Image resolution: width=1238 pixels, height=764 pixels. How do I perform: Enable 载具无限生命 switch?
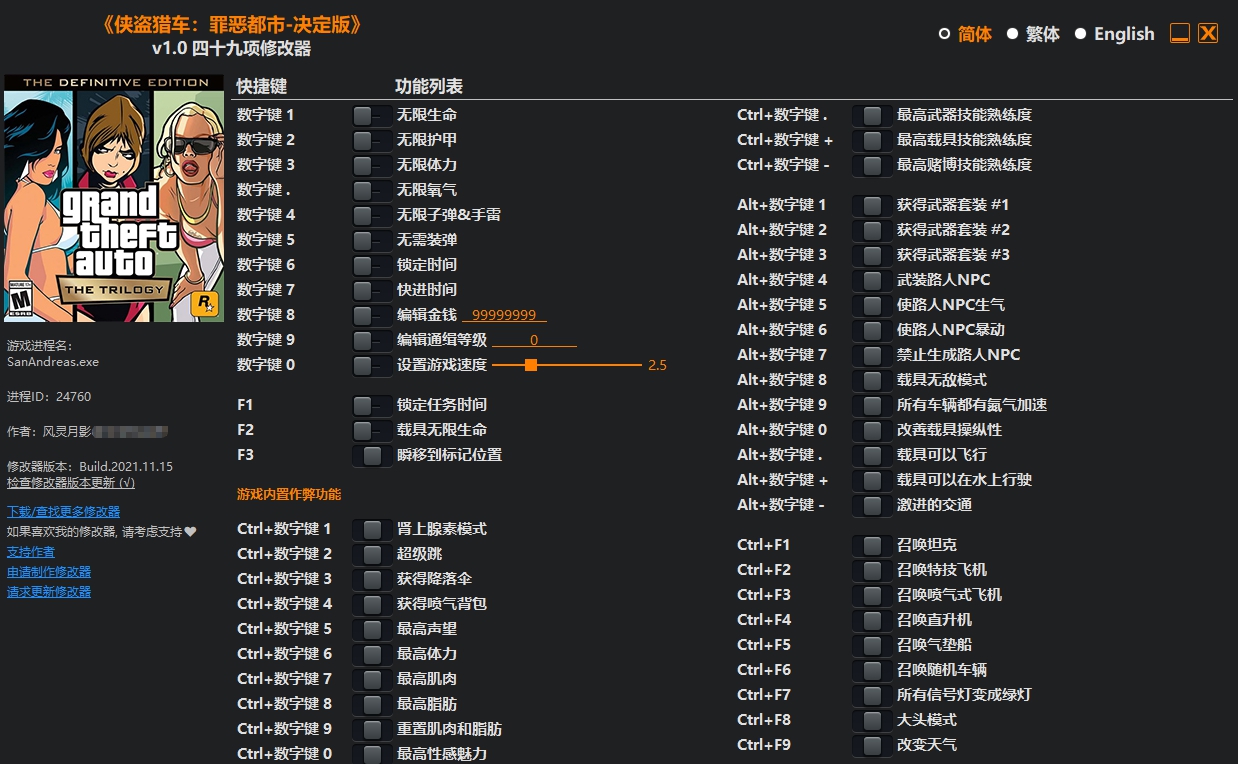[x=372, y=430]
